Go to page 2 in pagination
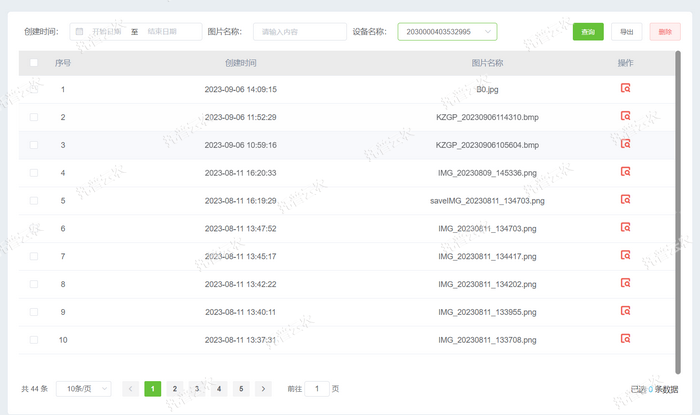Image resolution: width=700 pixels, height=415 pixels. tap(175, 388)
